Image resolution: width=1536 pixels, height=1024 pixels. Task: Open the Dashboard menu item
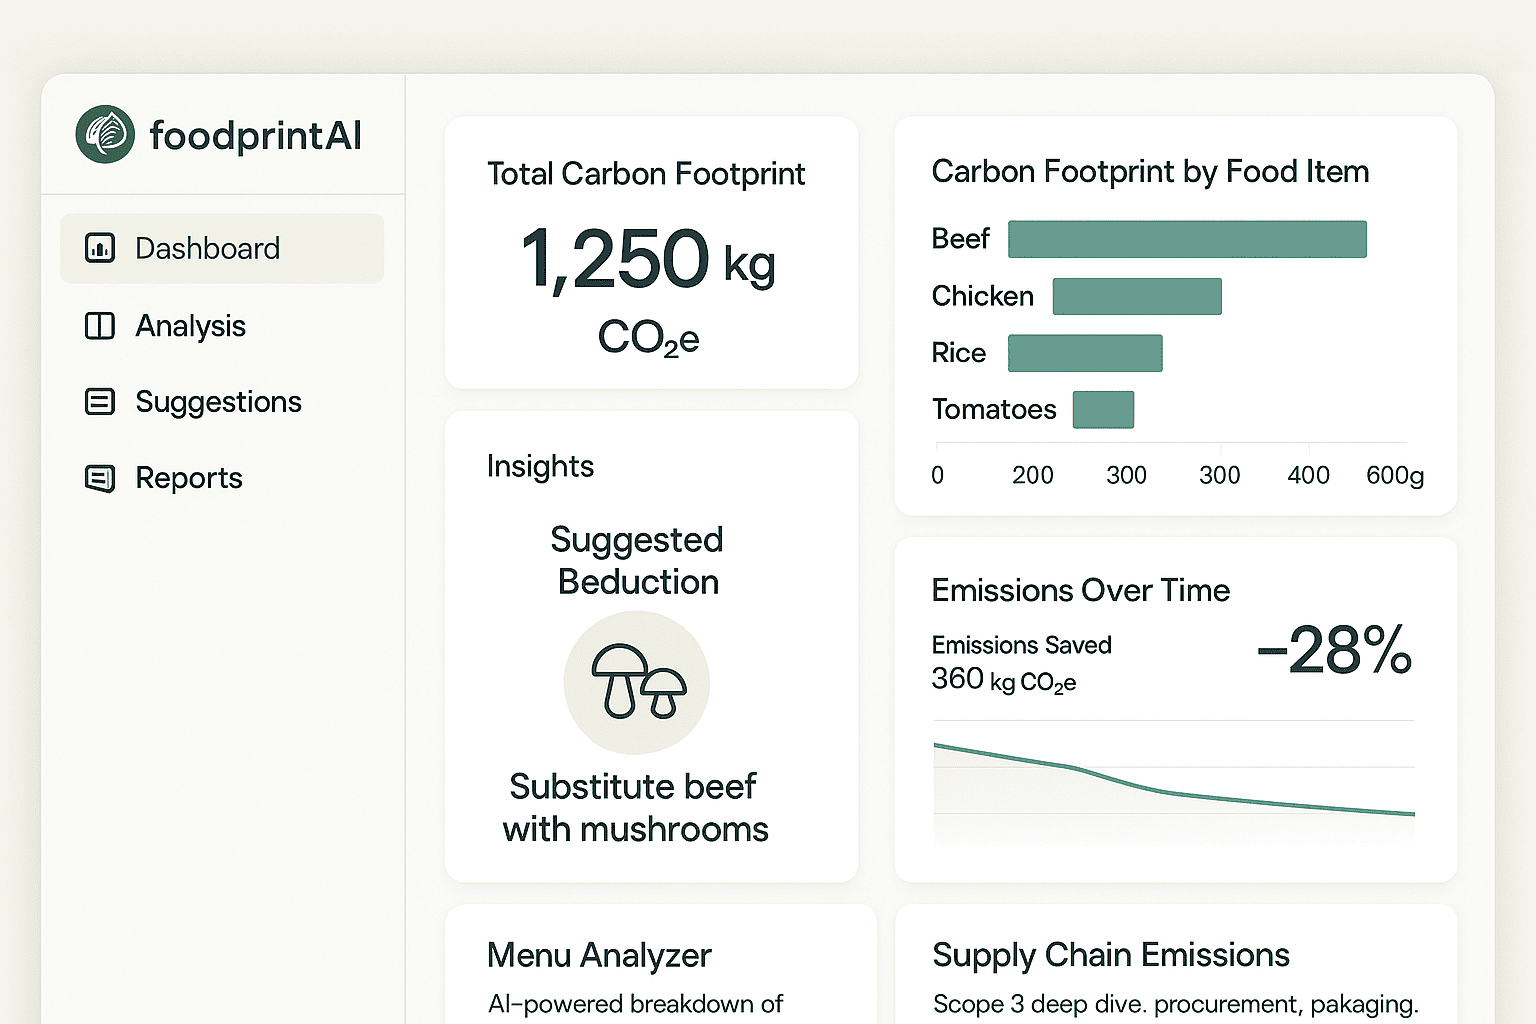point(208,248)
